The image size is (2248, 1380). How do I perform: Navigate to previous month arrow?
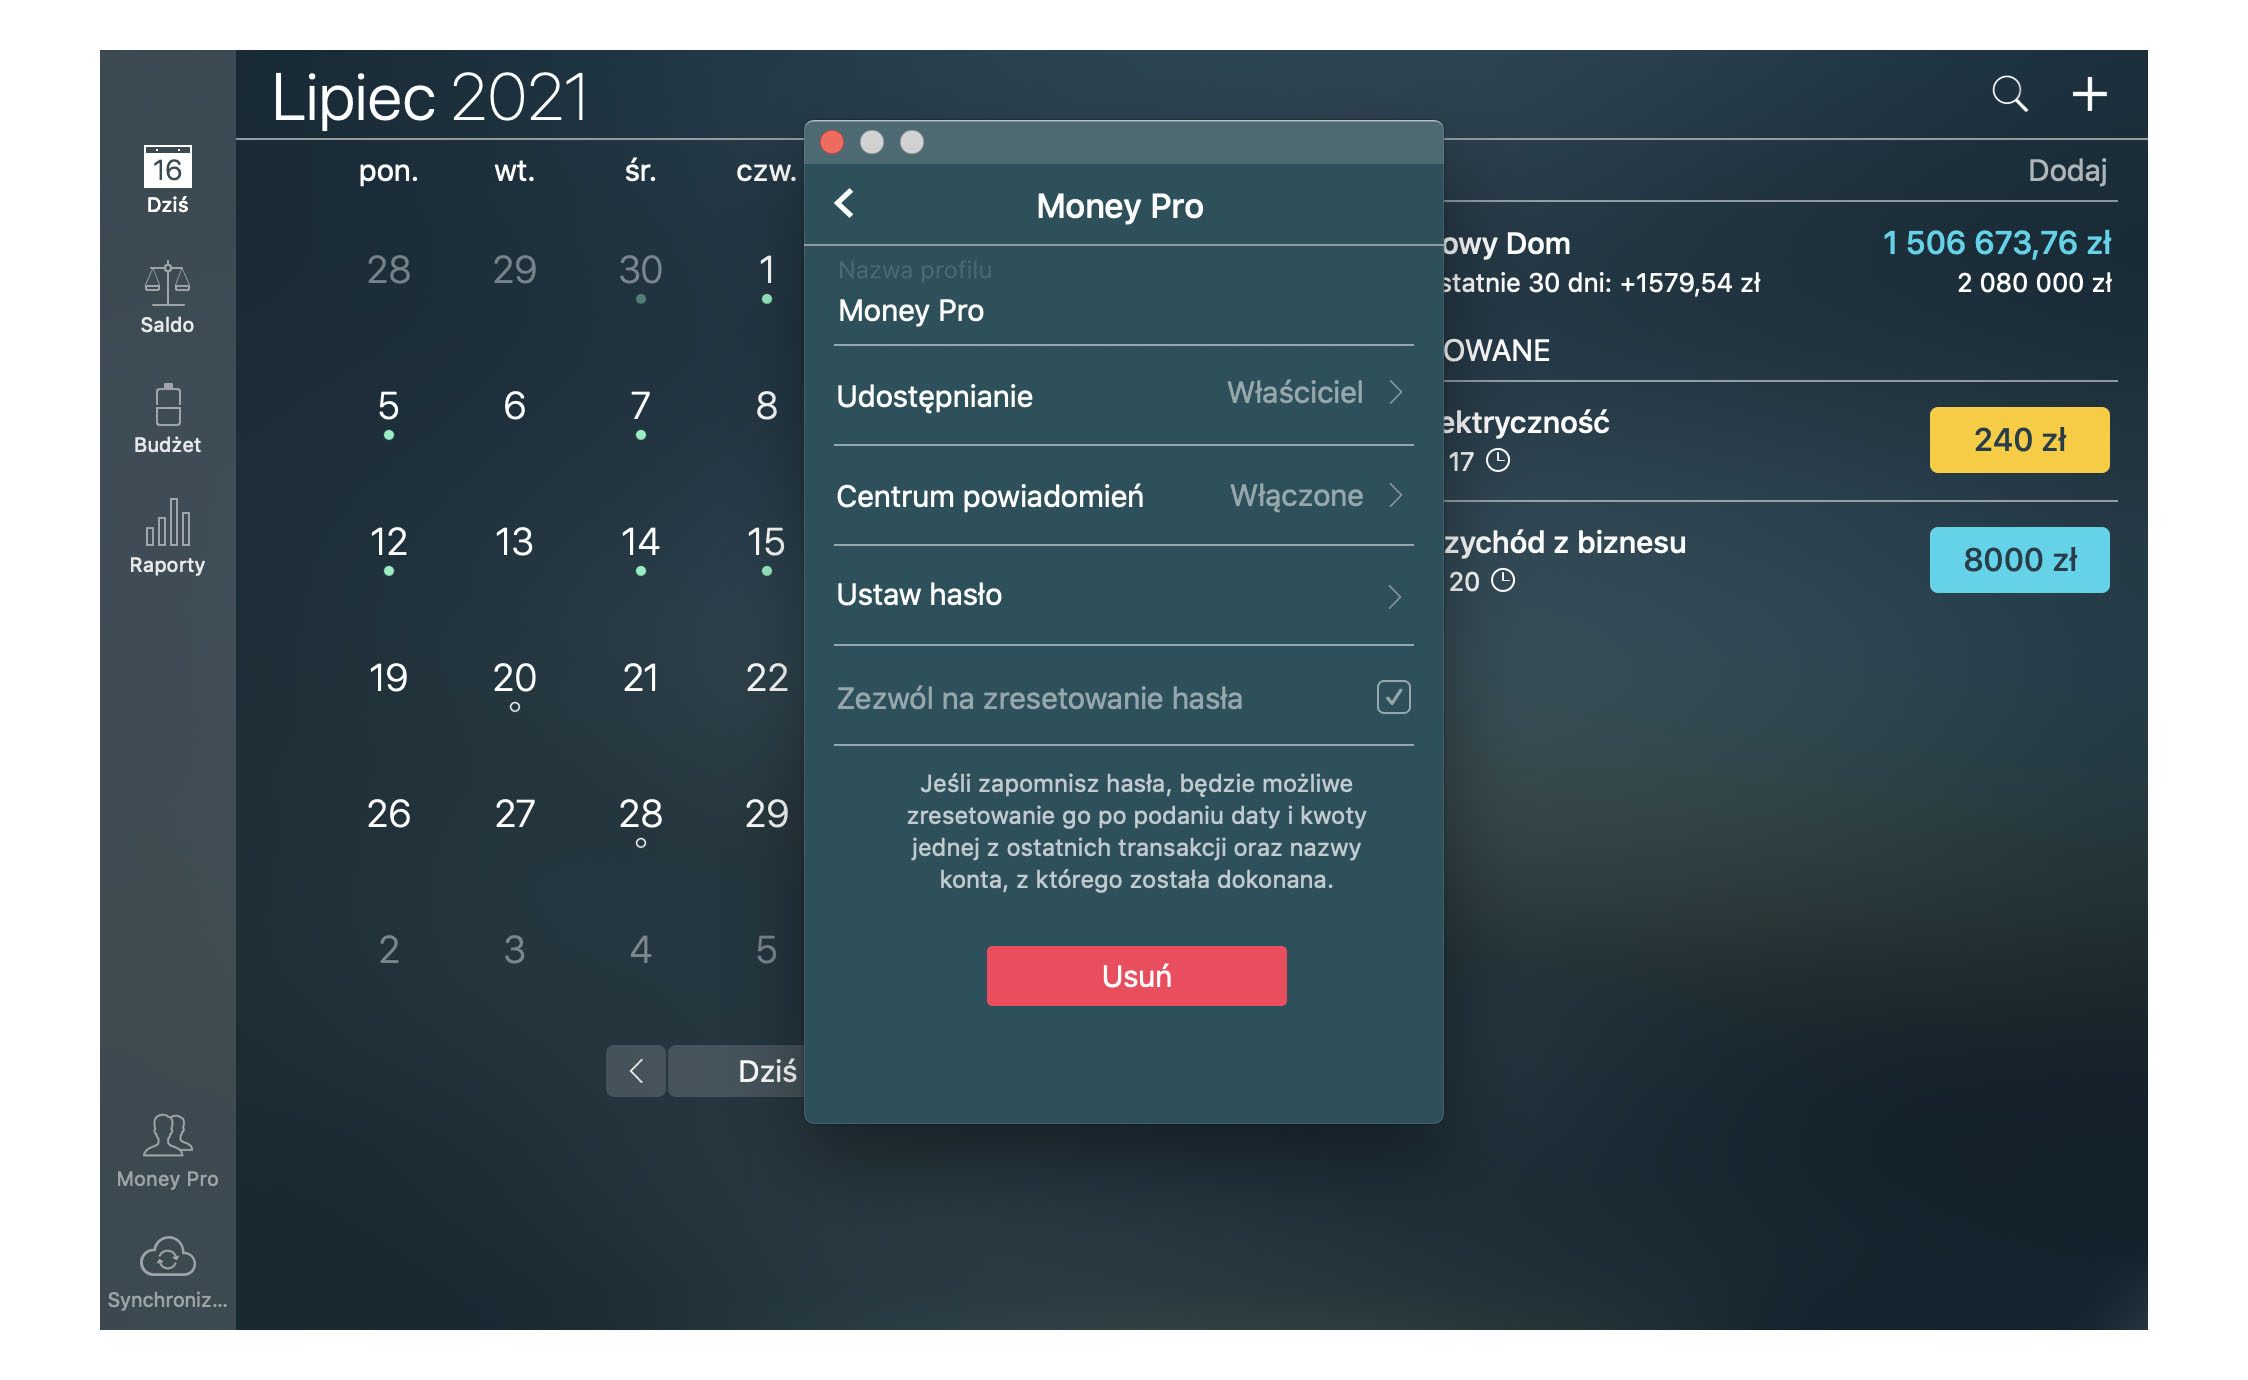click(636, 1070)
